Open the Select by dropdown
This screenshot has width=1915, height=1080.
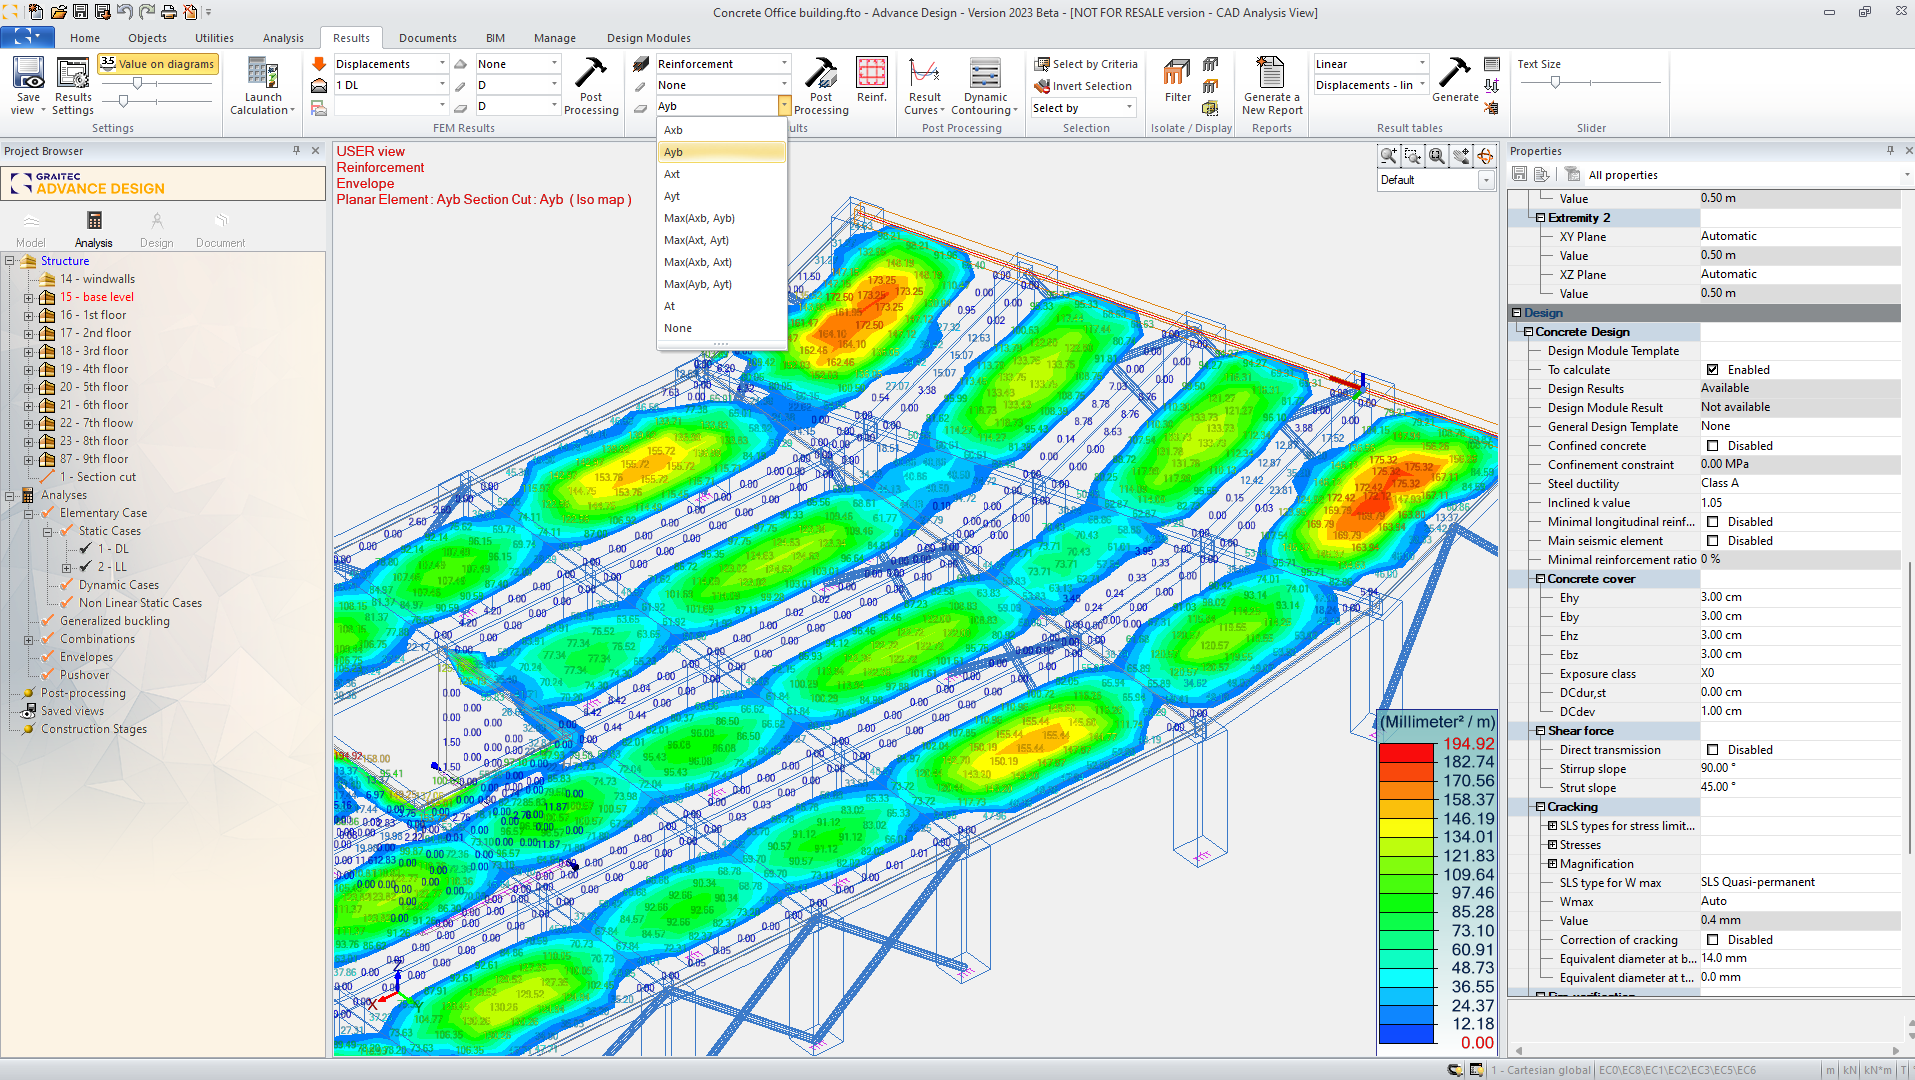pyautogui.click(x=1129, y=108)
